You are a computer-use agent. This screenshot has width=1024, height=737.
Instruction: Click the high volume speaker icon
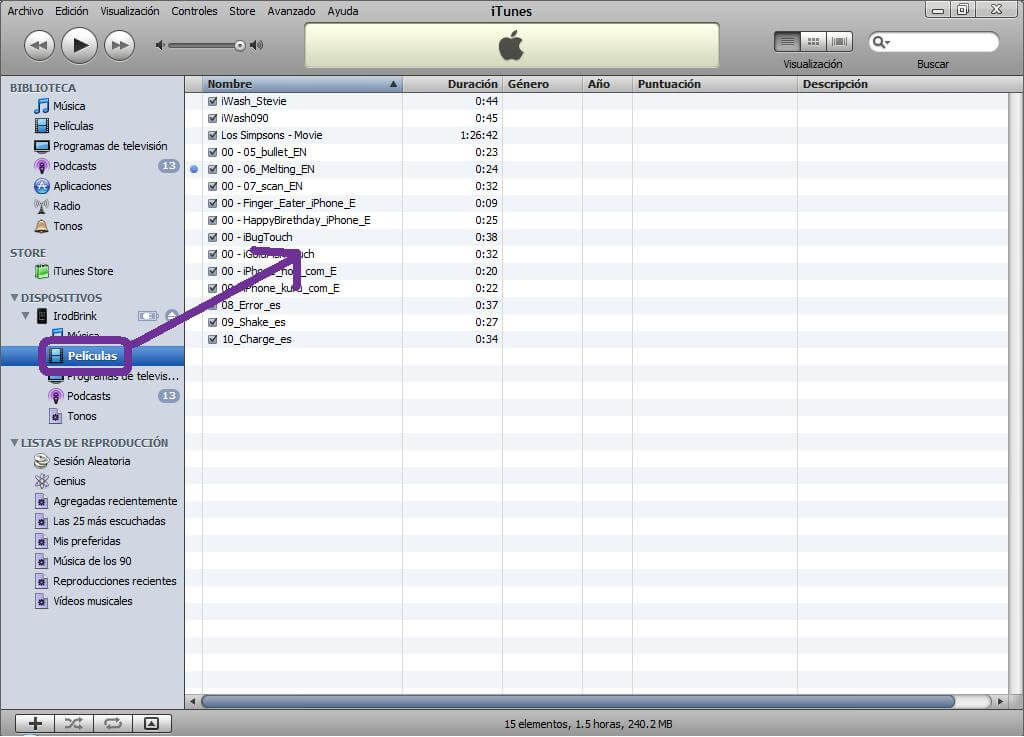257,45
